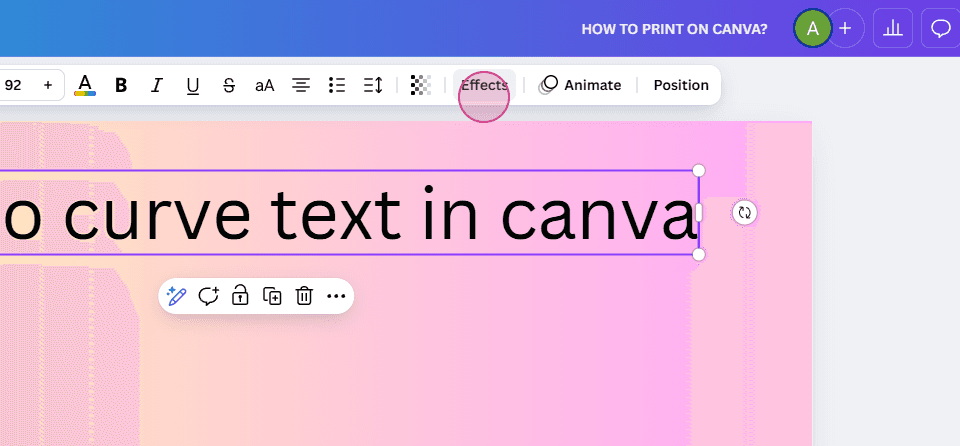Select the 'curve text in canva' heading text
Viewport: 960px width, 446px height.
381,214
